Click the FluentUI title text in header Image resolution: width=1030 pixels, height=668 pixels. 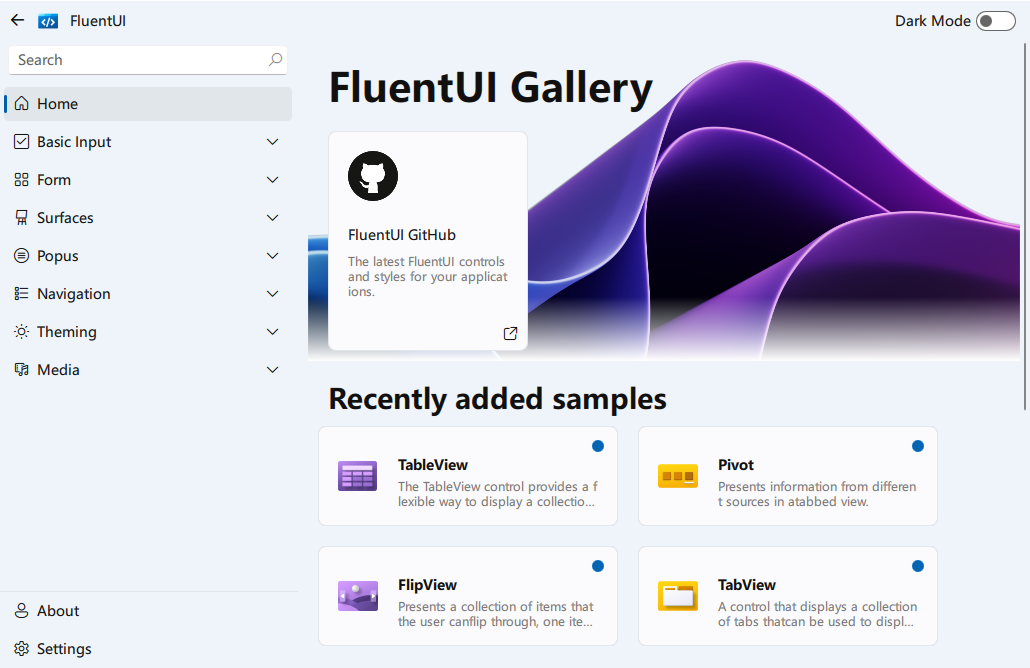(98, 21)
